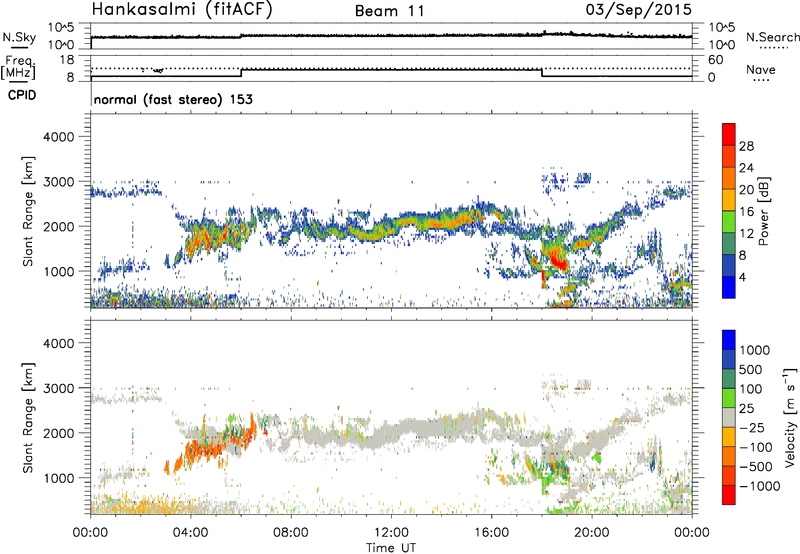800x554 pixels.
Task: Click the 'Freq. [MHz]' axis label
Action: coord(18,67)
